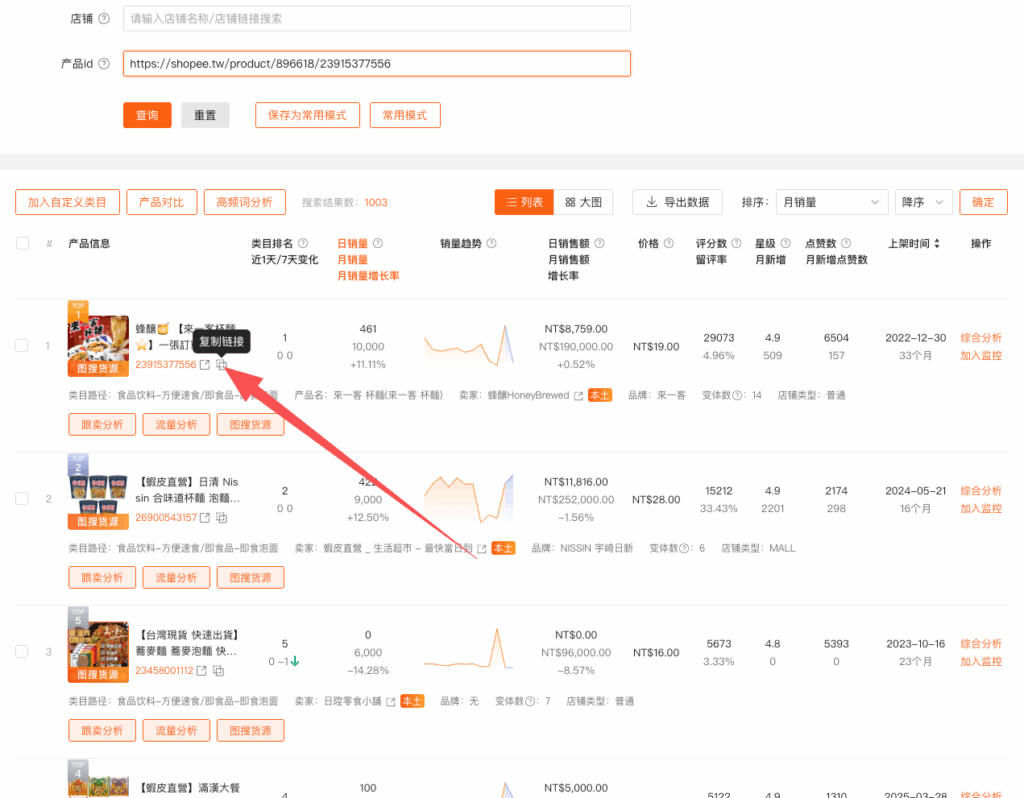This screenshot has width=1024, height=798.
Task: Click help icon beside 类目排名 header
Action: [x=303, y=244]
